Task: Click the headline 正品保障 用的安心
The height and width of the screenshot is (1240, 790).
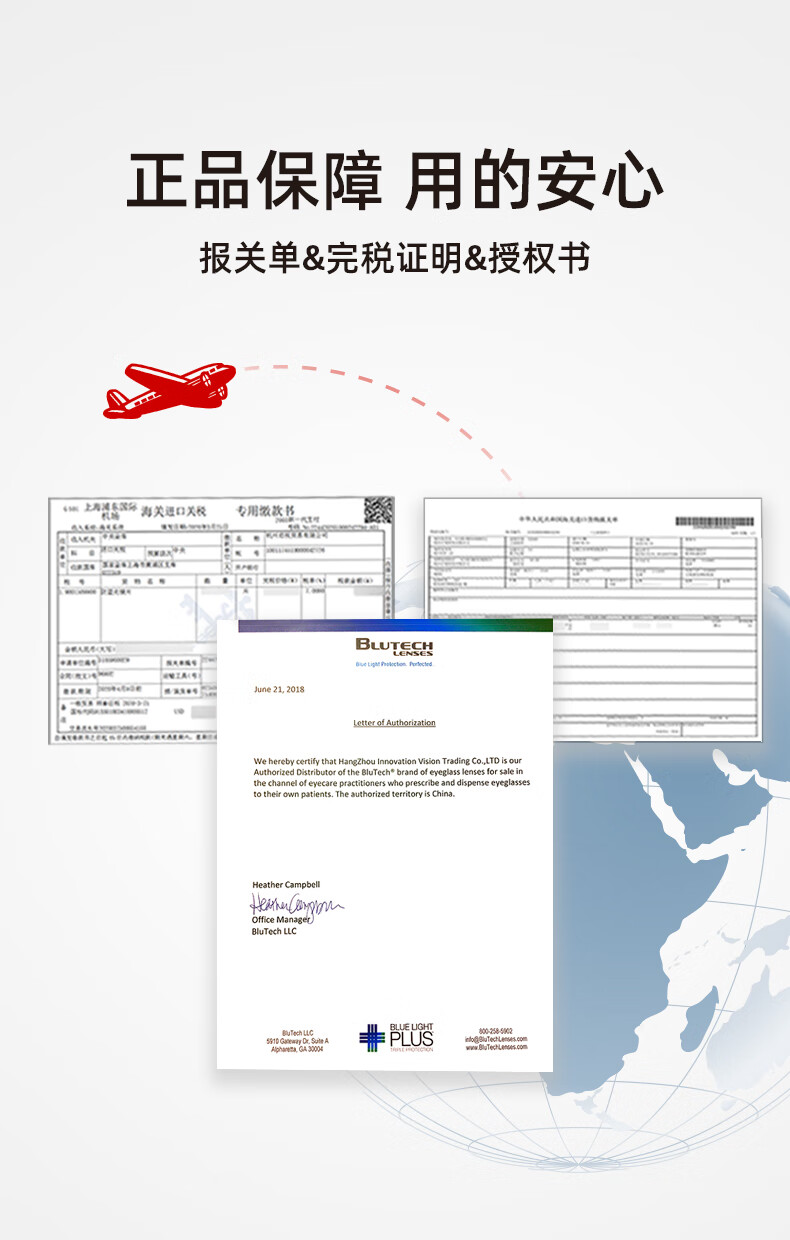Action: (395, 179)
